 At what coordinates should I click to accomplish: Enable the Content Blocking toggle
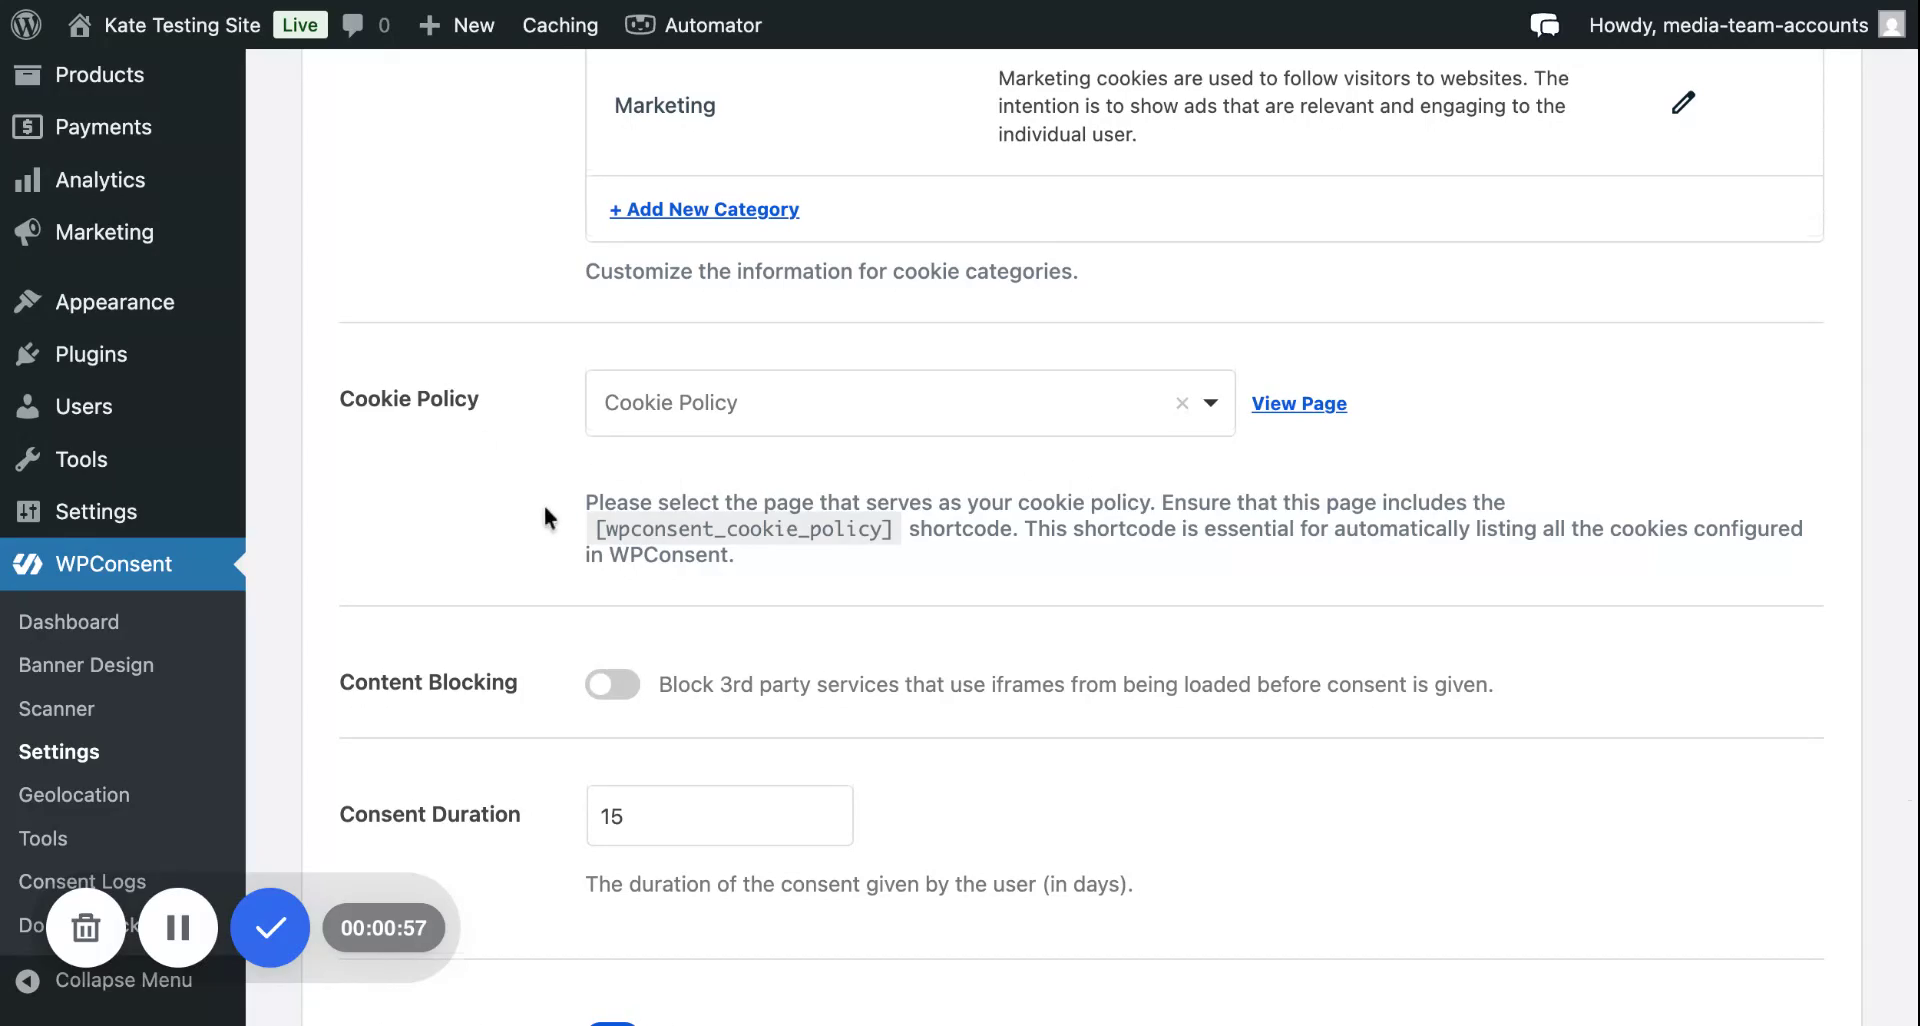point(612,684)
